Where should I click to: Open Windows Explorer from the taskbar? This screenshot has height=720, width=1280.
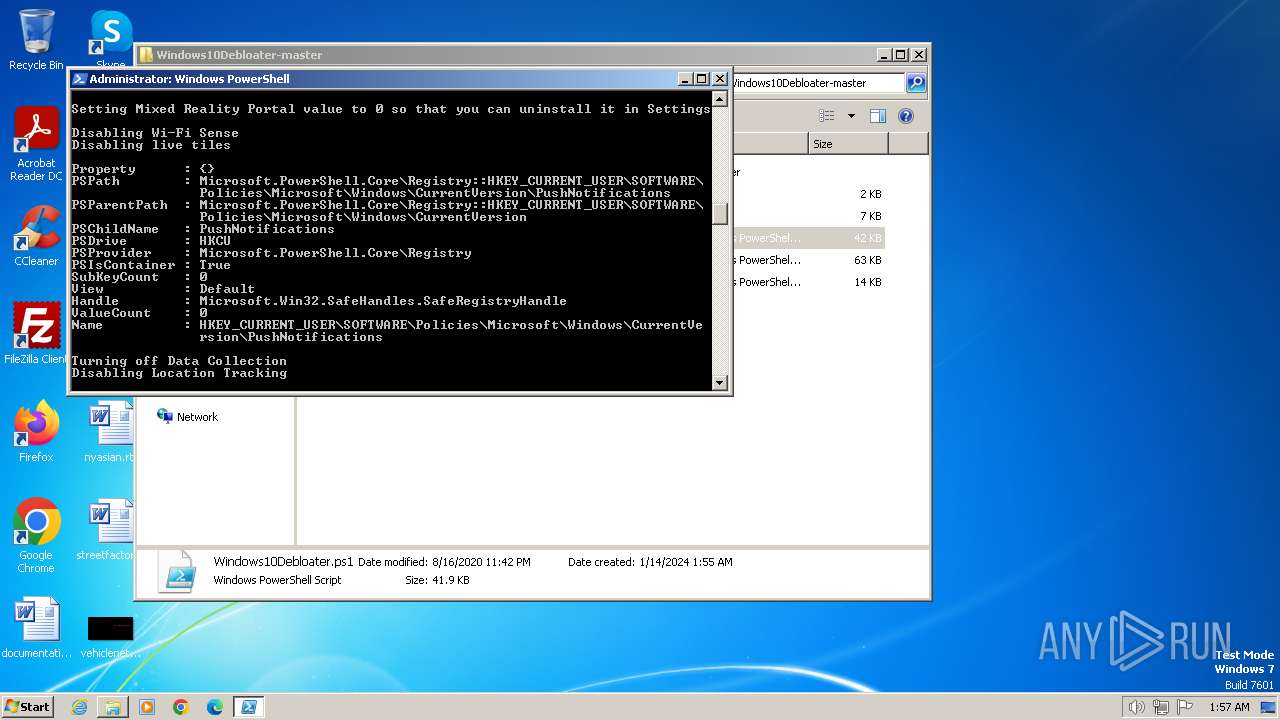pos(113,707)
